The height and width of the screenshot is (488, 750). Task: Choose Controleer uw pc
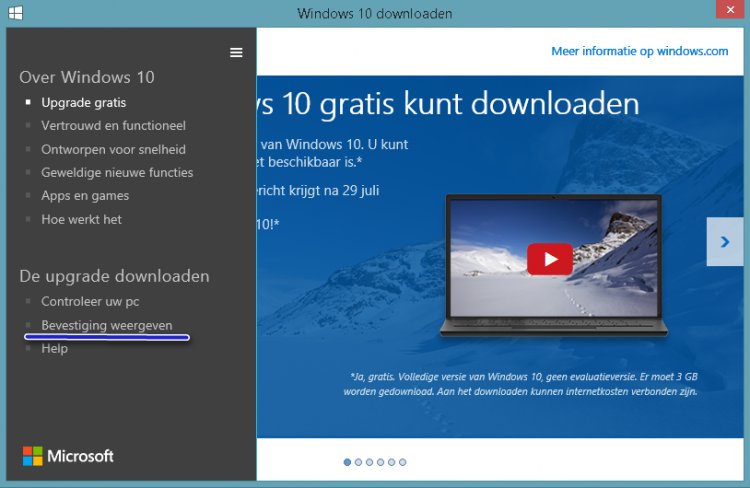pos(90,301)
